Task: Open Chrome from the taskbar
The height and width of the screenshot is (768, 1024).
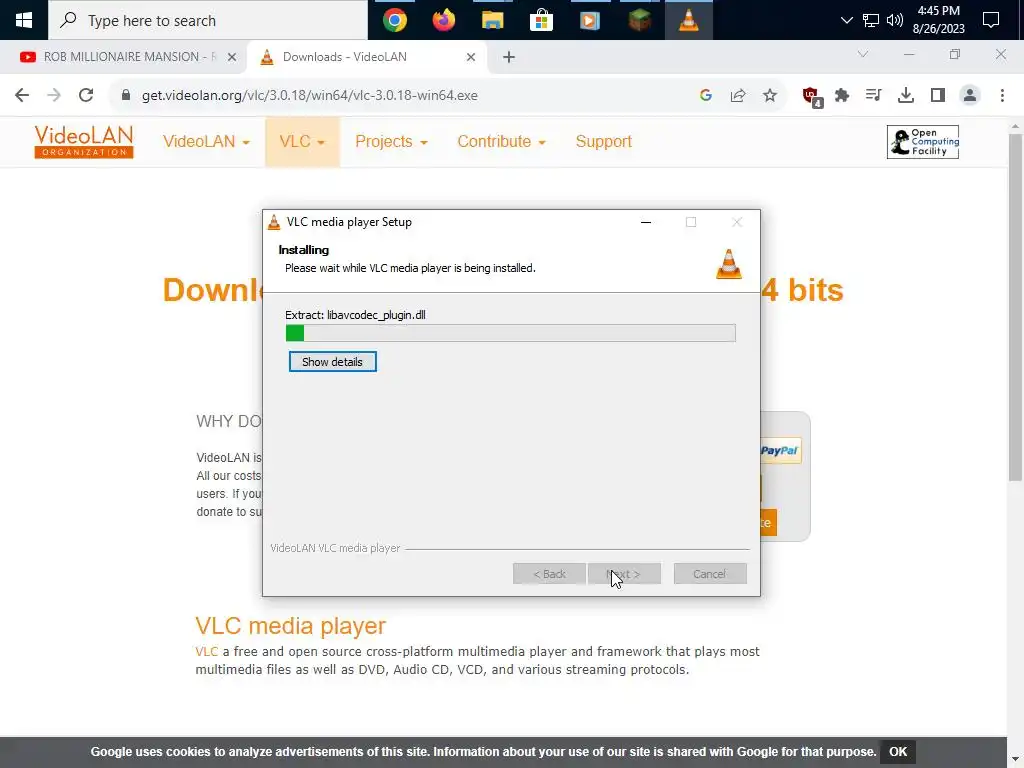Action: [394, 20]
